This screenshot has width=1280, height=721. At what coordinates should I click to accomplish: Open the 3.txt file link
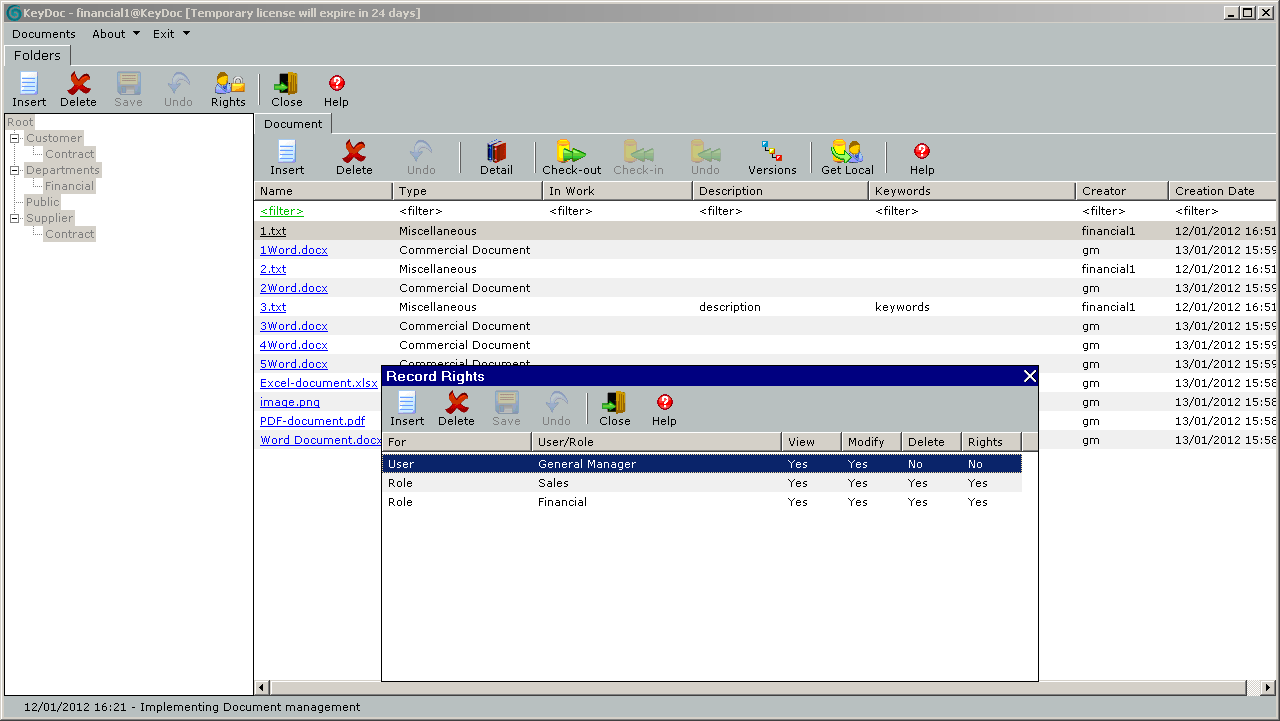coord(273,307)
